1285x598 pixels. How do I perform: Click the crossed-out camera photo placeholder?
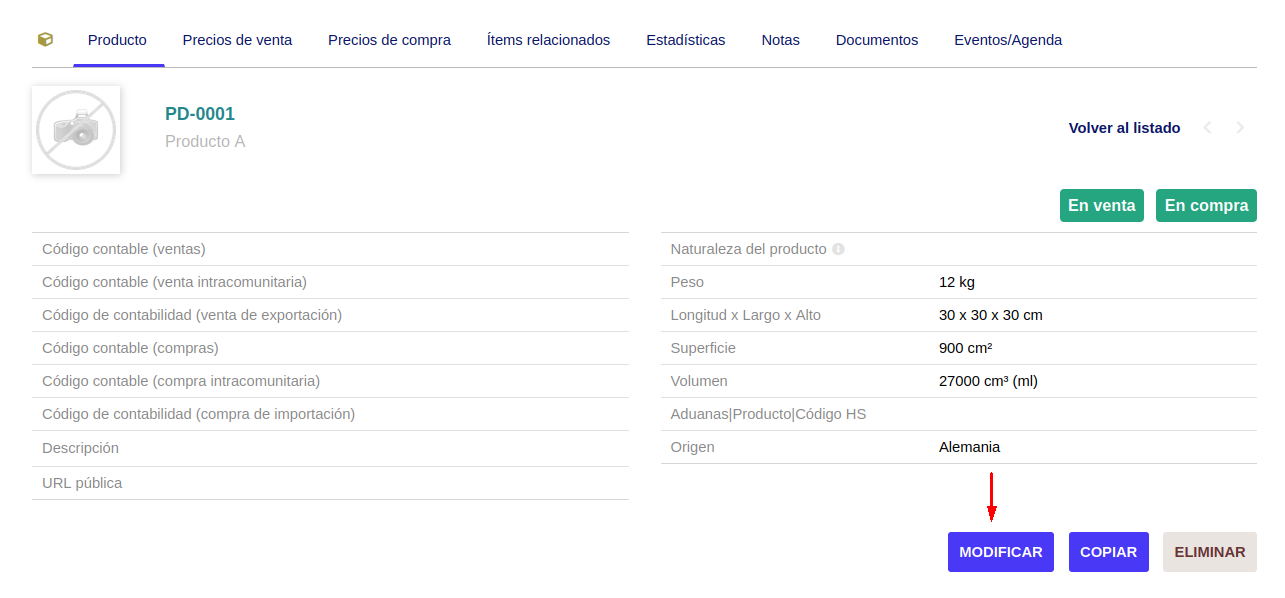76,129
